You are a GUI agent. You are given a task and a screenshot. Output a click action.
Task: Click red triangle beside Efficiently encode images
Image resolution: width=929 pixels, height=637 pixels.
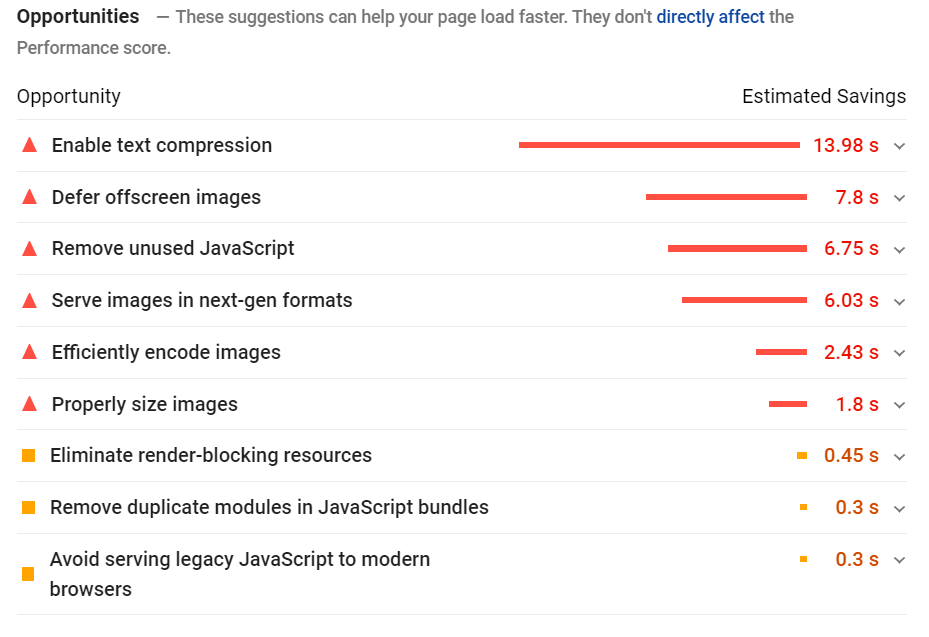tap(29, 352)
